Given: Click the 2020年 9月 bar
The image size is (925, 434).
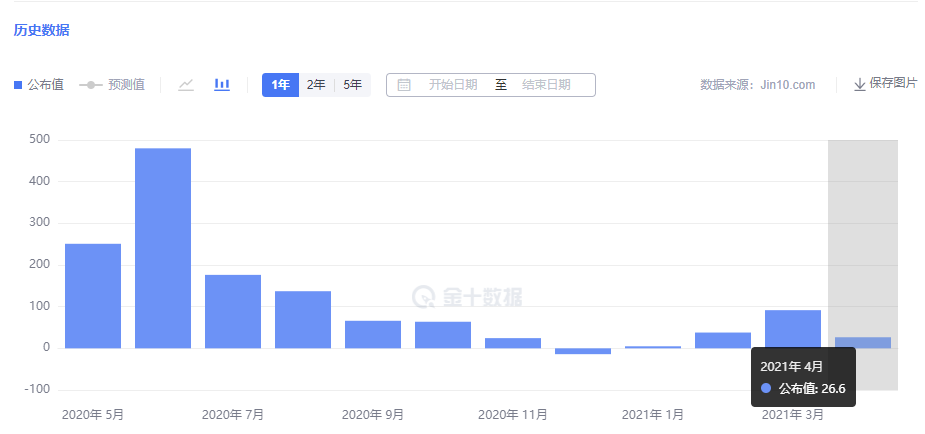Looking at the screenshot, I should coord(373,334).
